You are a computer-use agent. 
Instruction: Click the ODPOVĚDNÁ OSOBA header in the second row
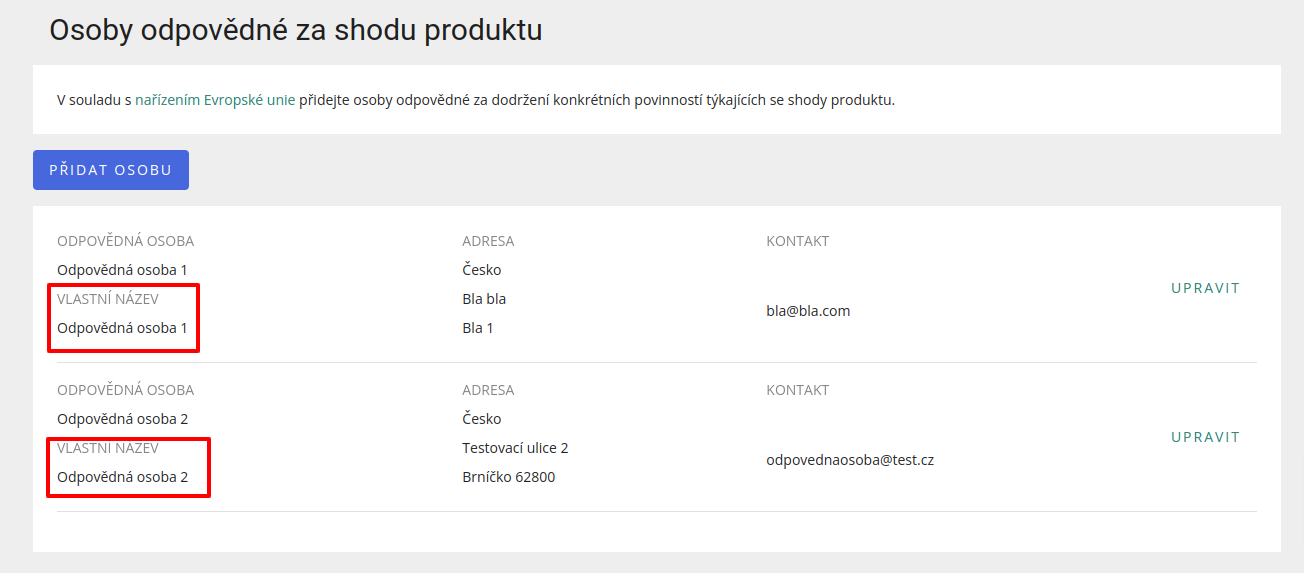126,390
